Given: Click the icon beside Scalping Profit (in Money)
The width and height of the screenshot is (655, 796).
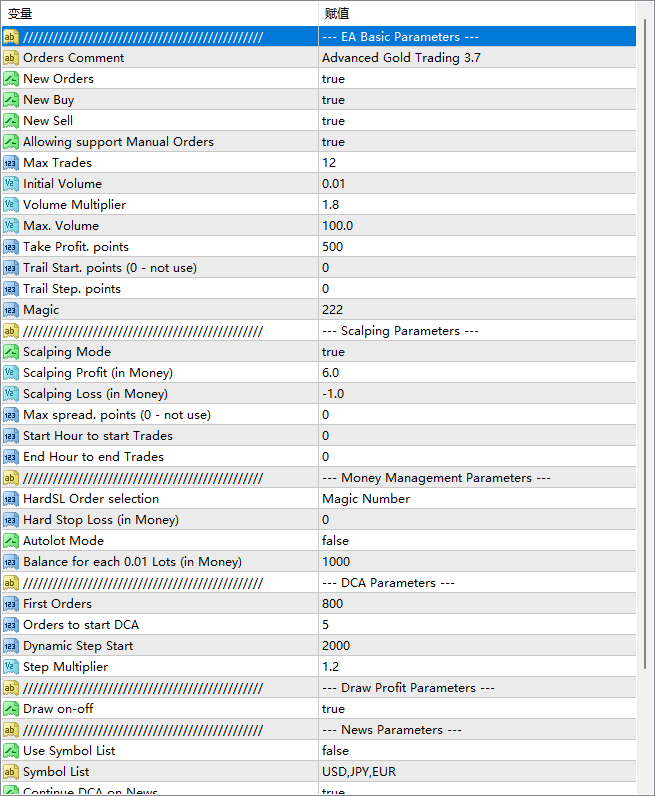Looking at the screenshot, I should [x=11, y=373].
